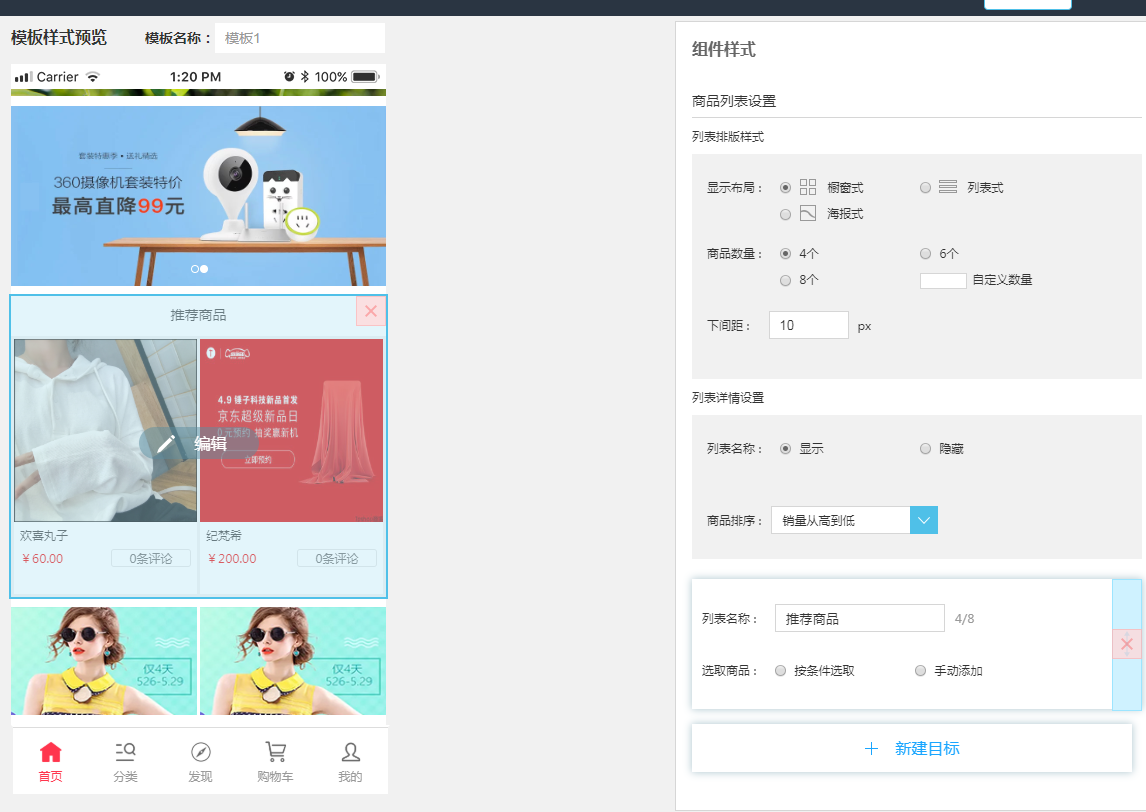
Task: Open the 我的 profile icon
Action: tap(350, 753)
